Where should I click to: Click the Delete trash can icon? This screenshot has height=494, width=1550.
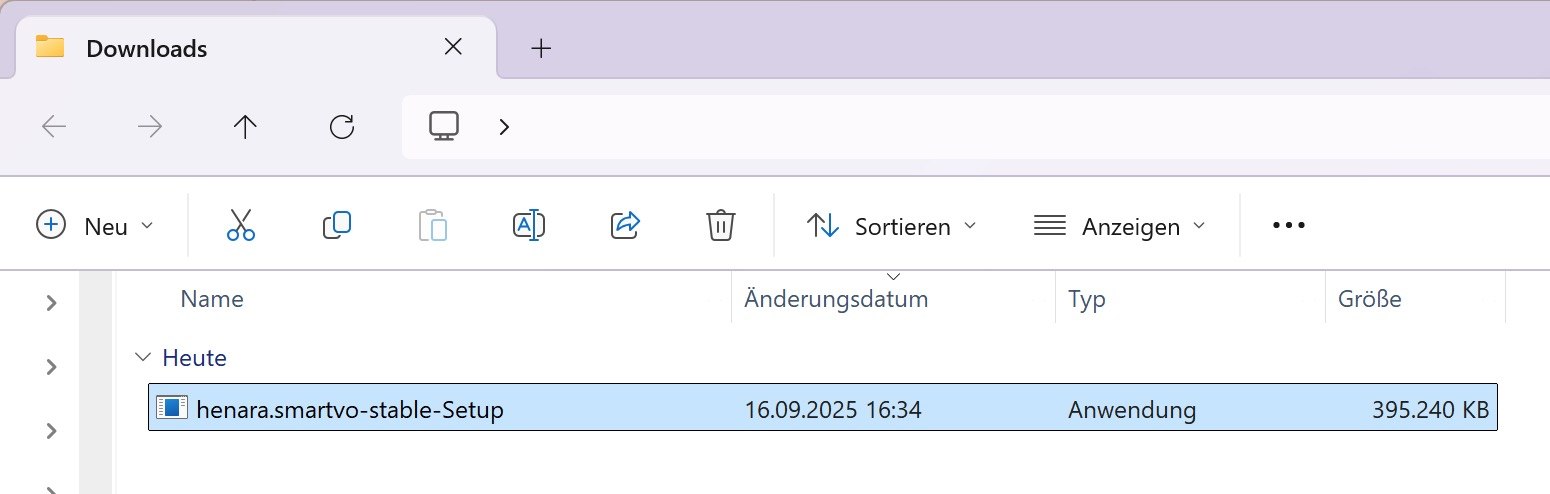[x=721, y=226]
